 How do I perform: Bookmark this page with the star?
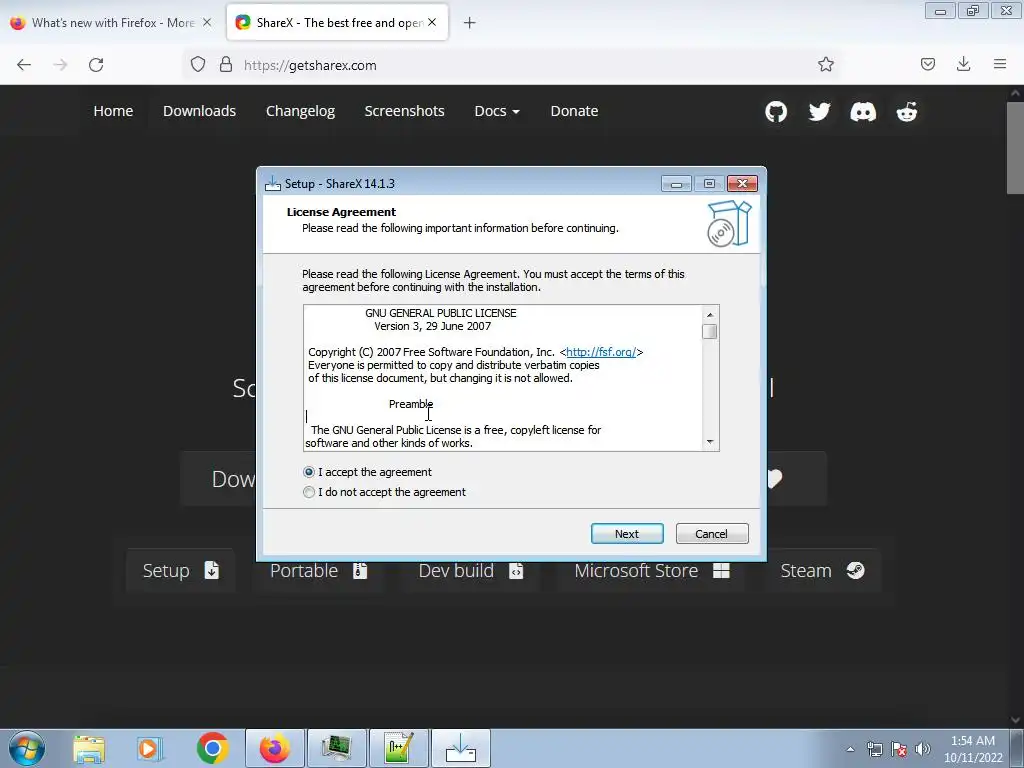pos(825,65)
